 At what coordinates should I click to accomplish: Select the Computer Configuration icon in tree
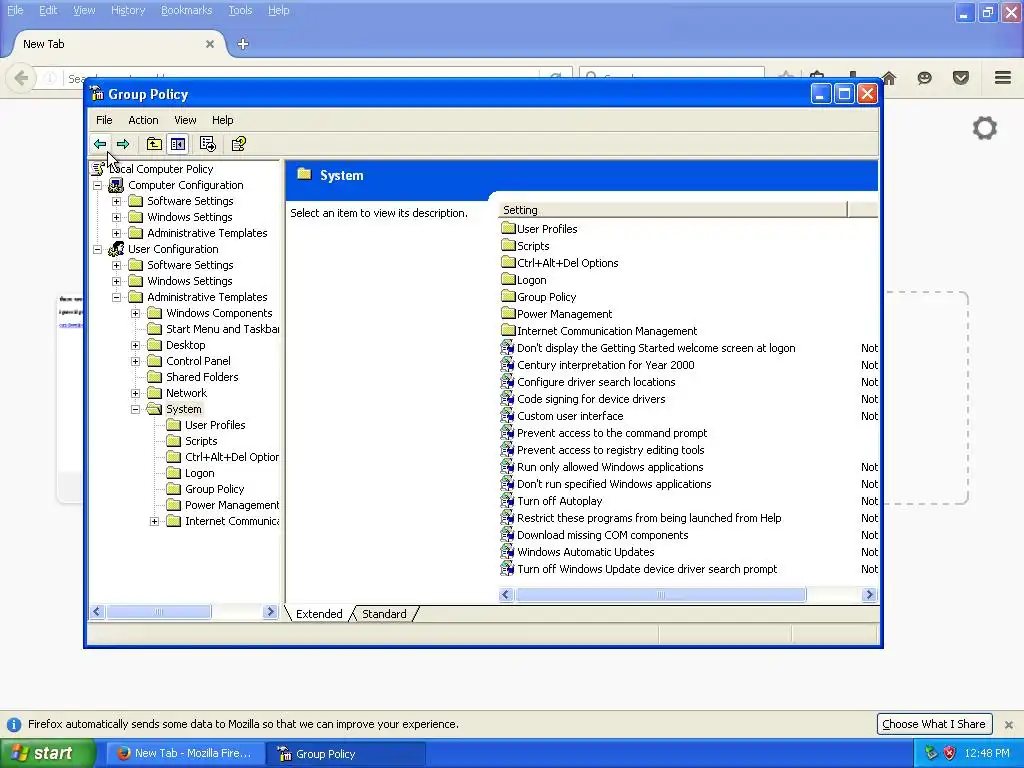click(116, 185)
